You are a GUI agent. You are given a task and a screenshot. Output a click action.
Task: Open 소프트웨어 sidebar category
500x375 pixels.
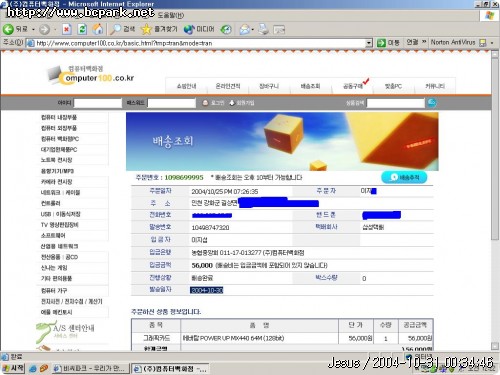(x=53, y=236)
